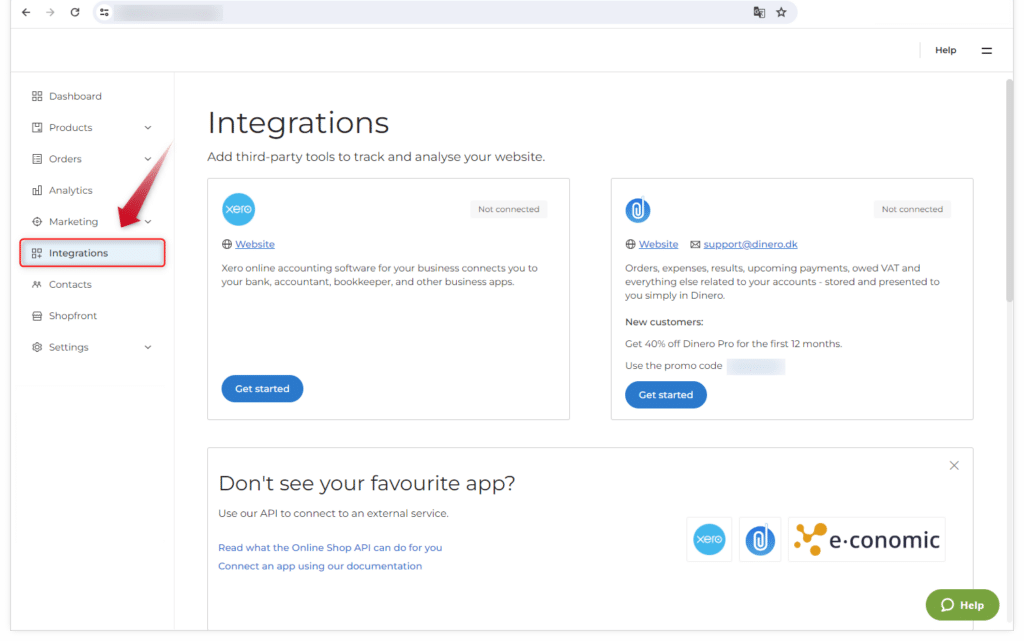
Task: Open the Contacts sidebar item
Action: (70, 285)
